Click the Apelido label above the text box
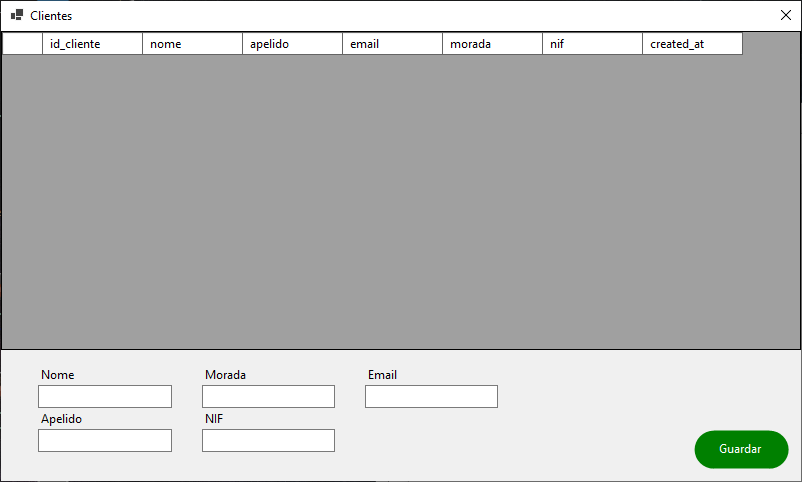802x482 pixels. [61, 419]
